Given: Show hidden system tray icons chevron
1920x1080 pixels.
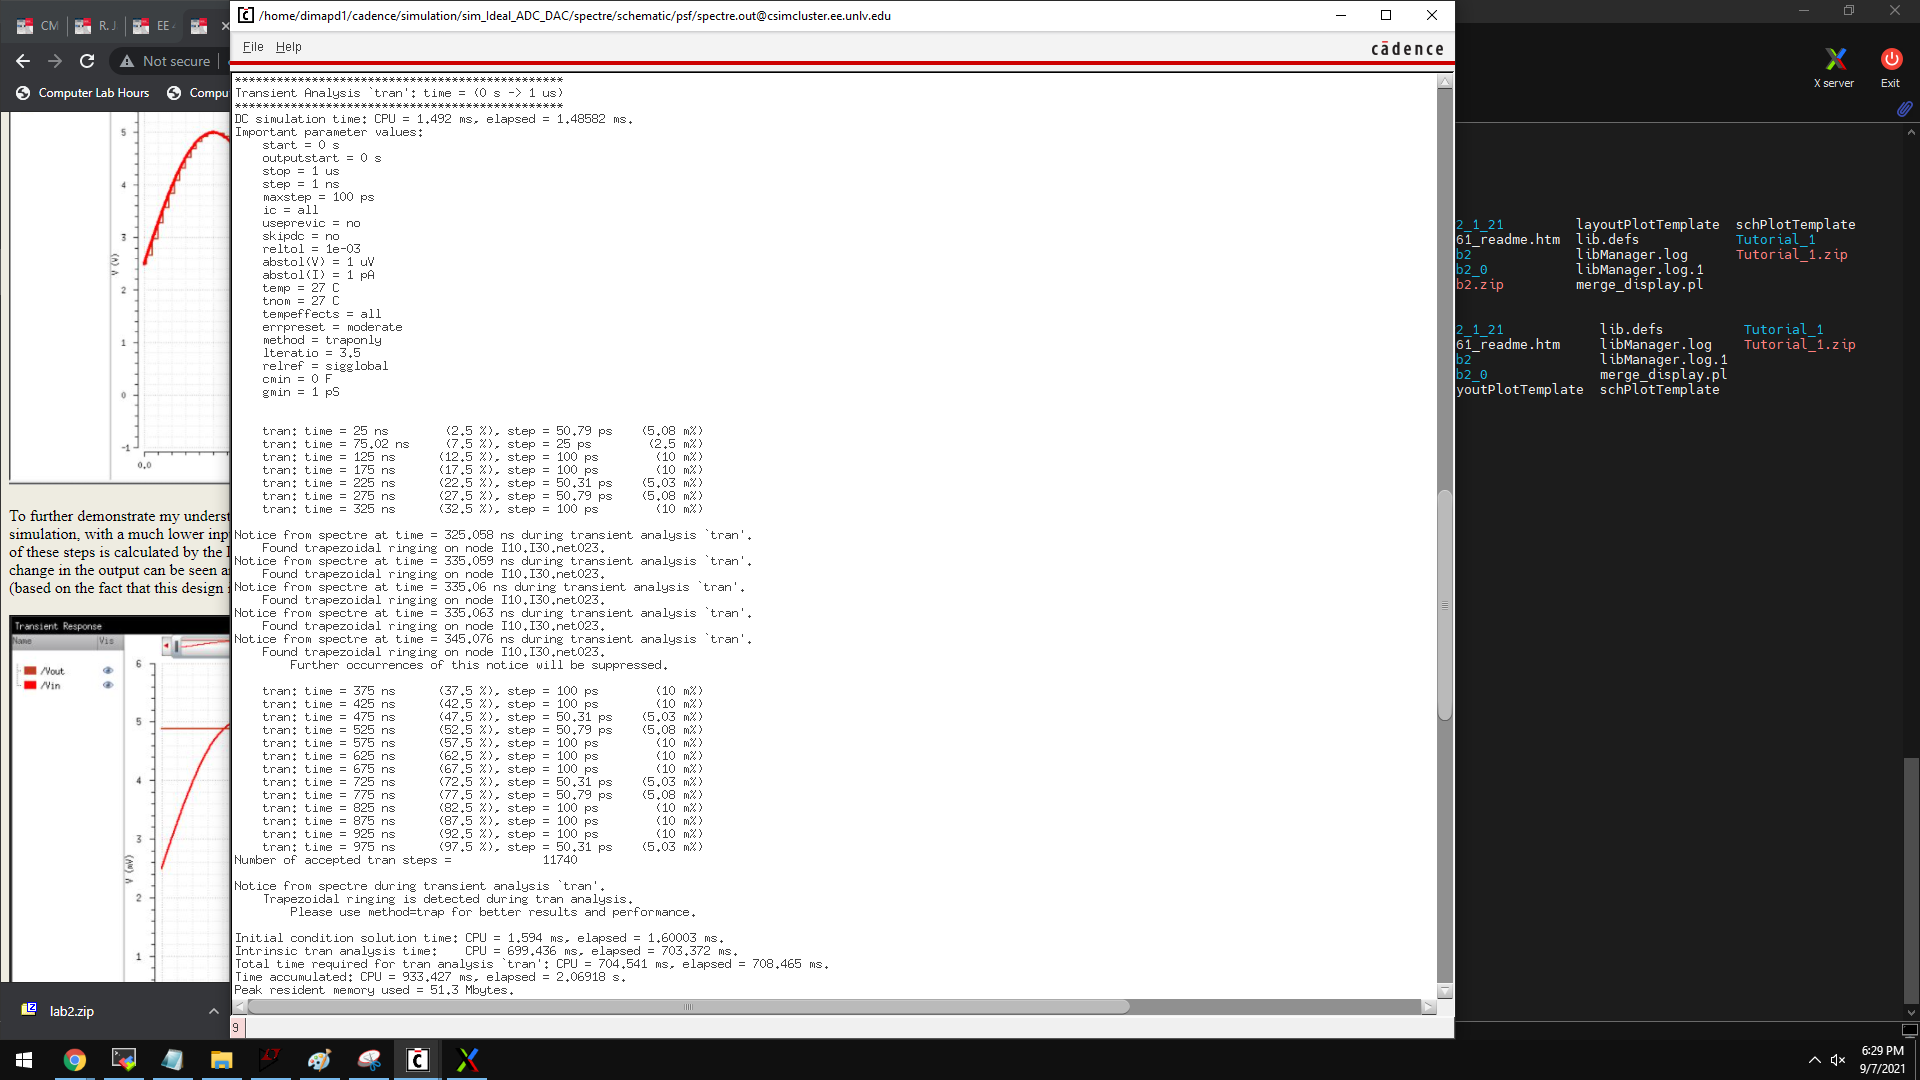Looking at the screenshot, I should point(1814,1060).
